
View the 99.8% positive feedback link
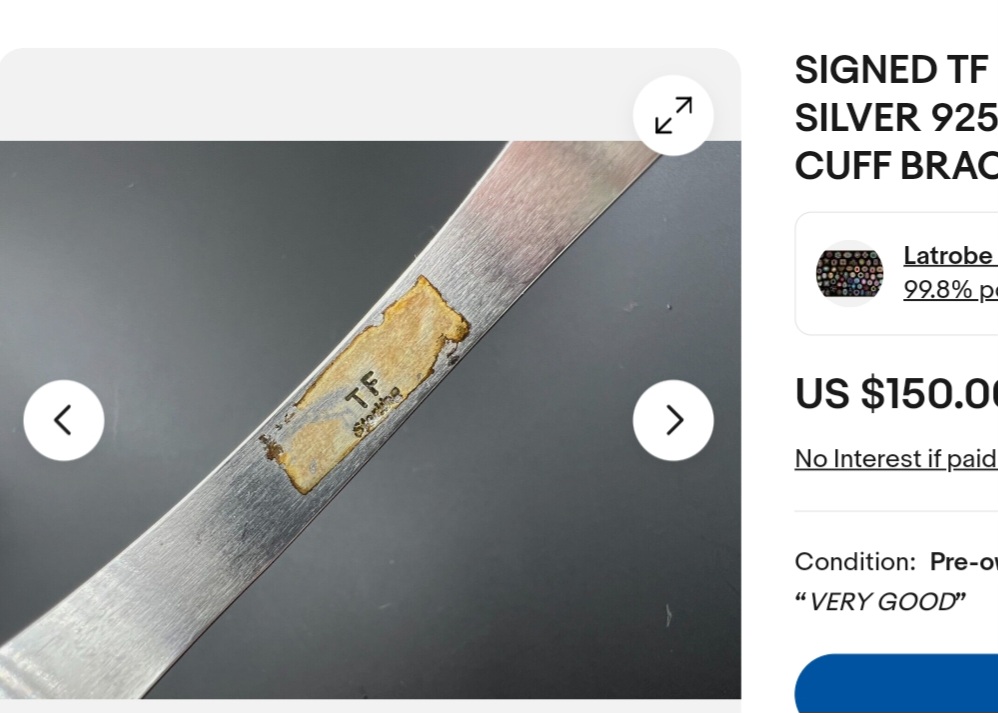pyautogui.click(x=950, y=290)
